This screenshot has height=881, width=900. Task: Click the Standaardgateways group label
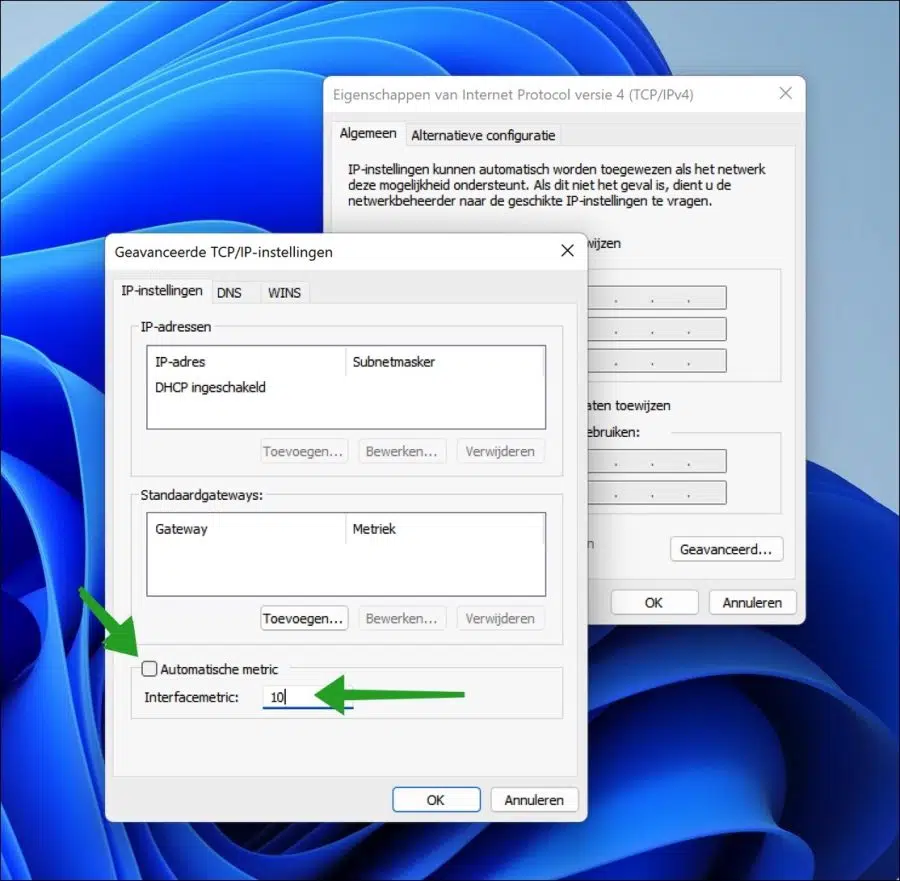201,495
